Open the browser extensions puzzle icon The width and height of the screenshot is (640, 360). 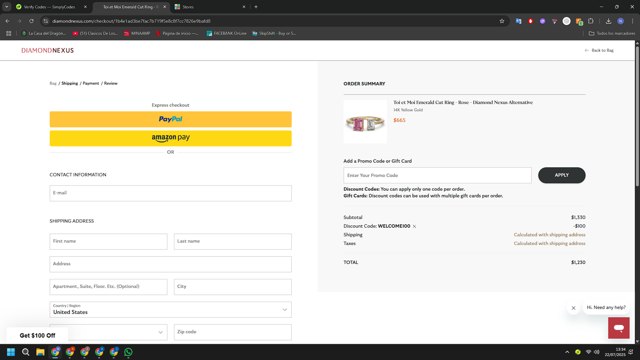tap(591, 21)
